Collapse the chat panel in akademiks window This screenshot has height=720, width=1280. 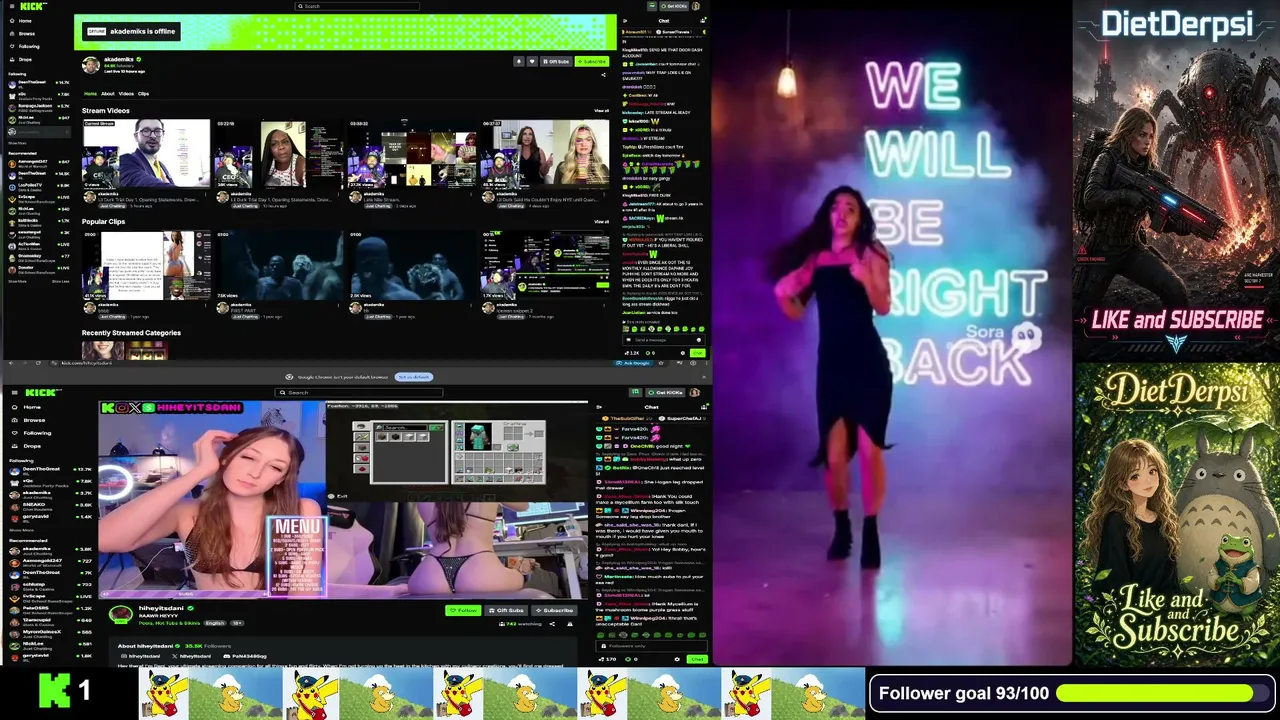(626, 20)
